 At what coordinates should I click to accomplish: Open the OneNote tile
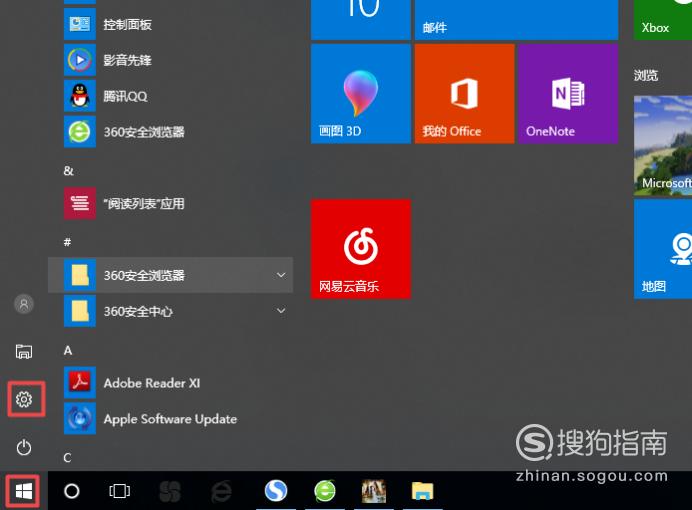(x=568, y=94)
